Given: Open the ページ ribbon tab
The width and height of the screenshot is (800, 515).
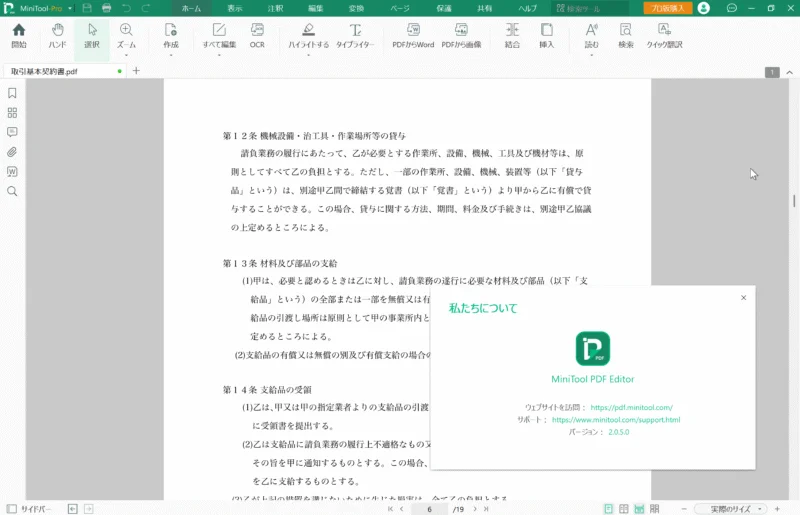Looking at the screenshot, I should pyautogui.click(x=399, y=8).
